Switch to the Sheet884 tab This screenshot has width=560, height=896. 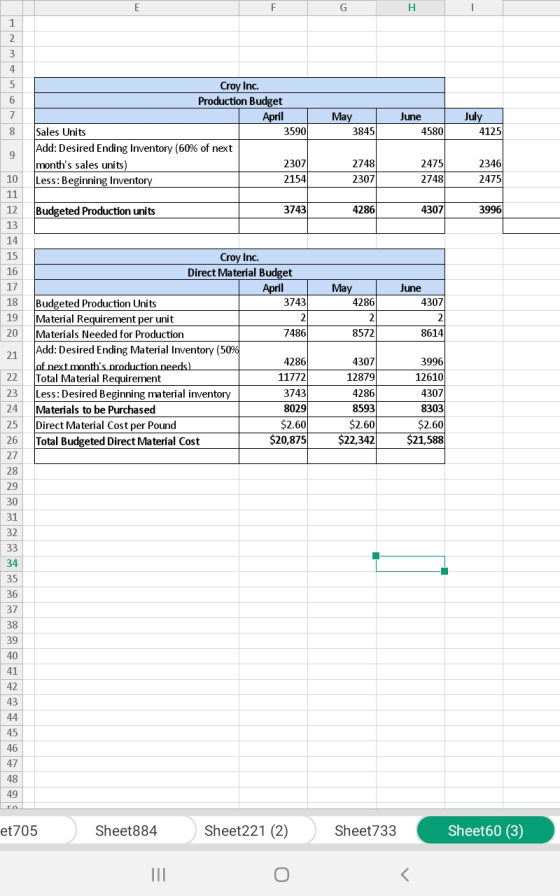point(126,830)
